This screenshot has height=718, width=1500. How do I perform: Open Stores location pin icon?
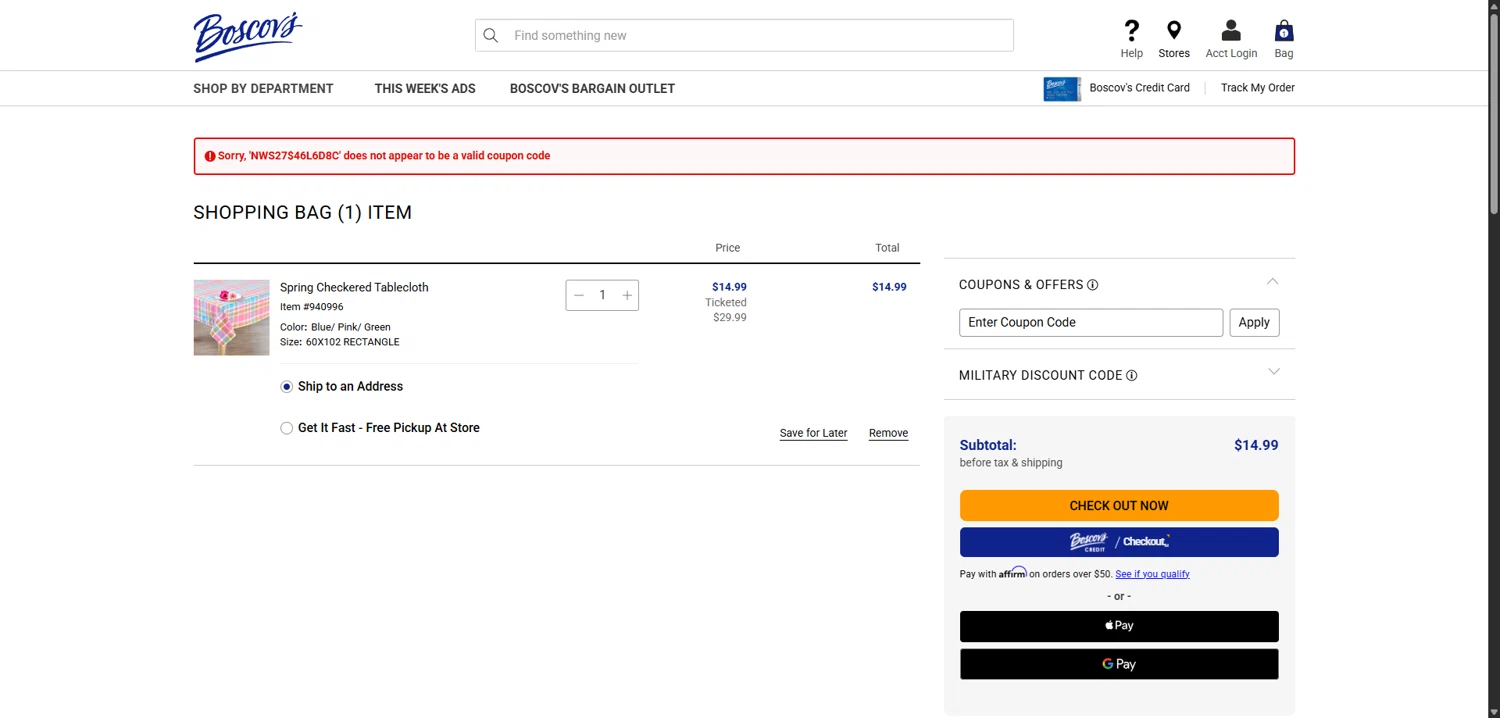point(1174,31)
